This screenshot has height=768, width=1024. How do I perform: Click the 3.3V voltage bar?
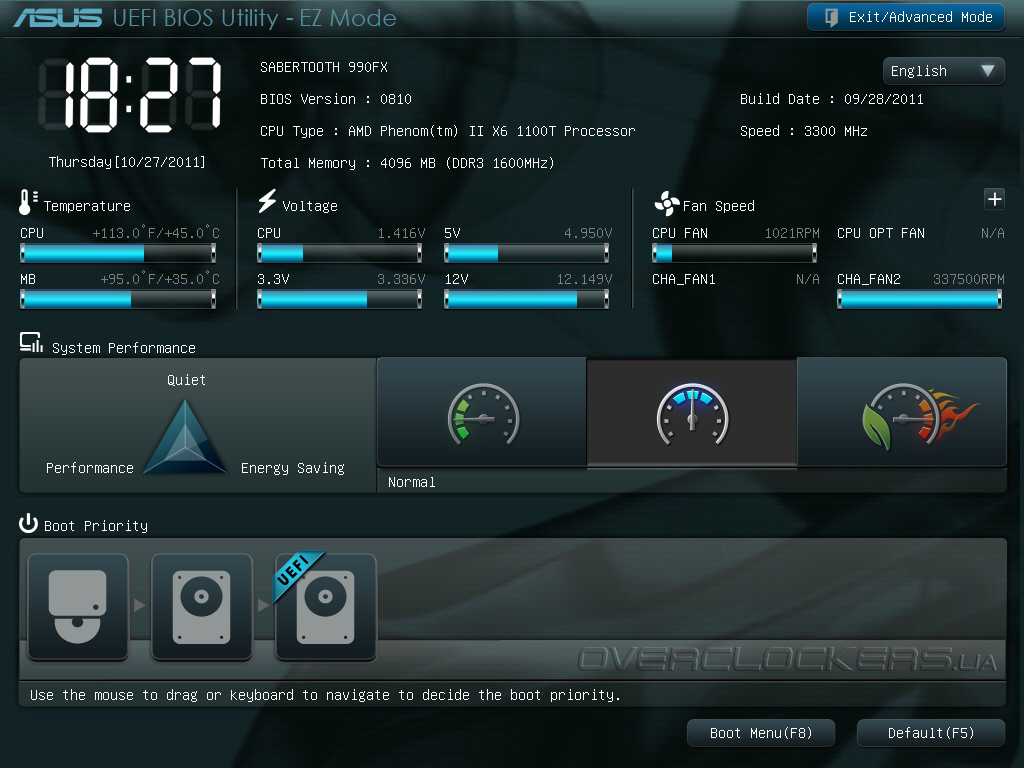[x=340, y=299]
